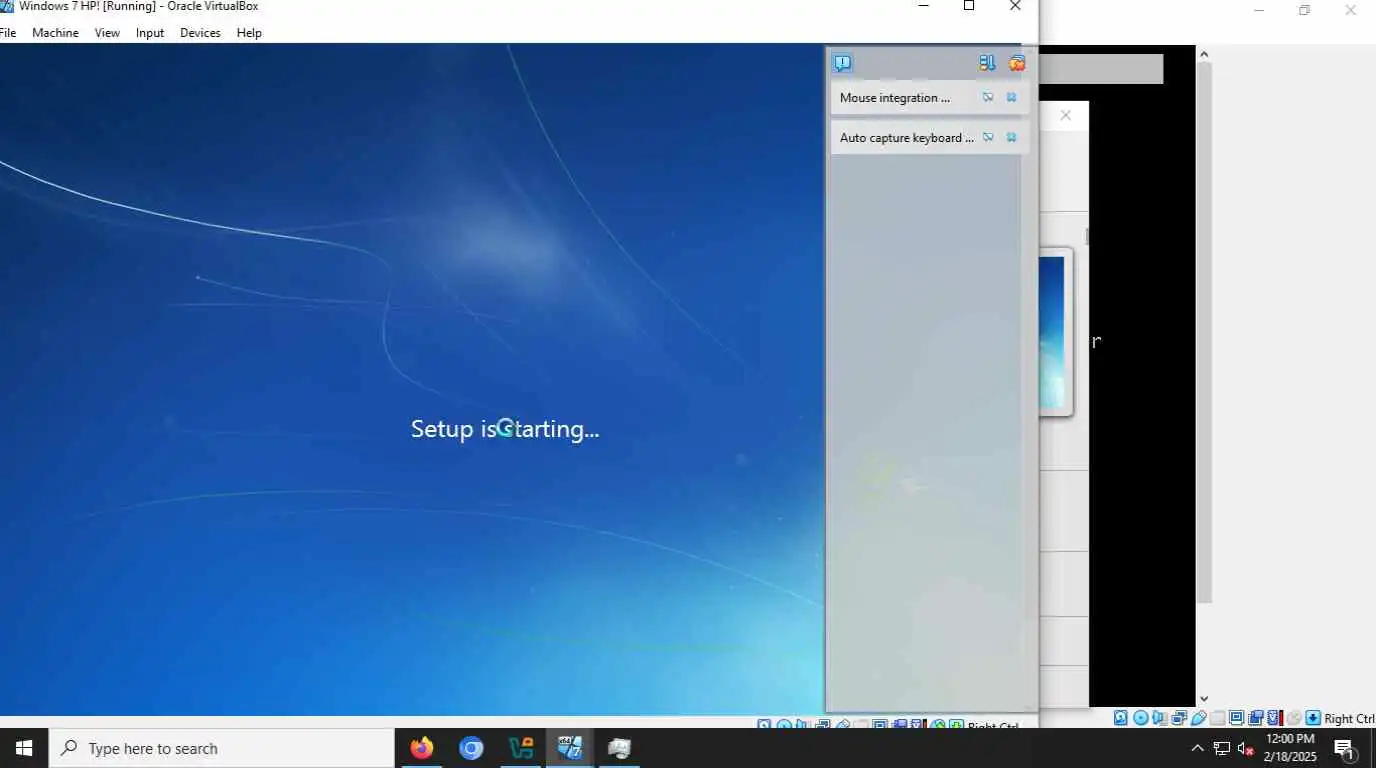Launch Firefox from the taskbar
Screen dimensions: 1376x768
click(422, 748)
